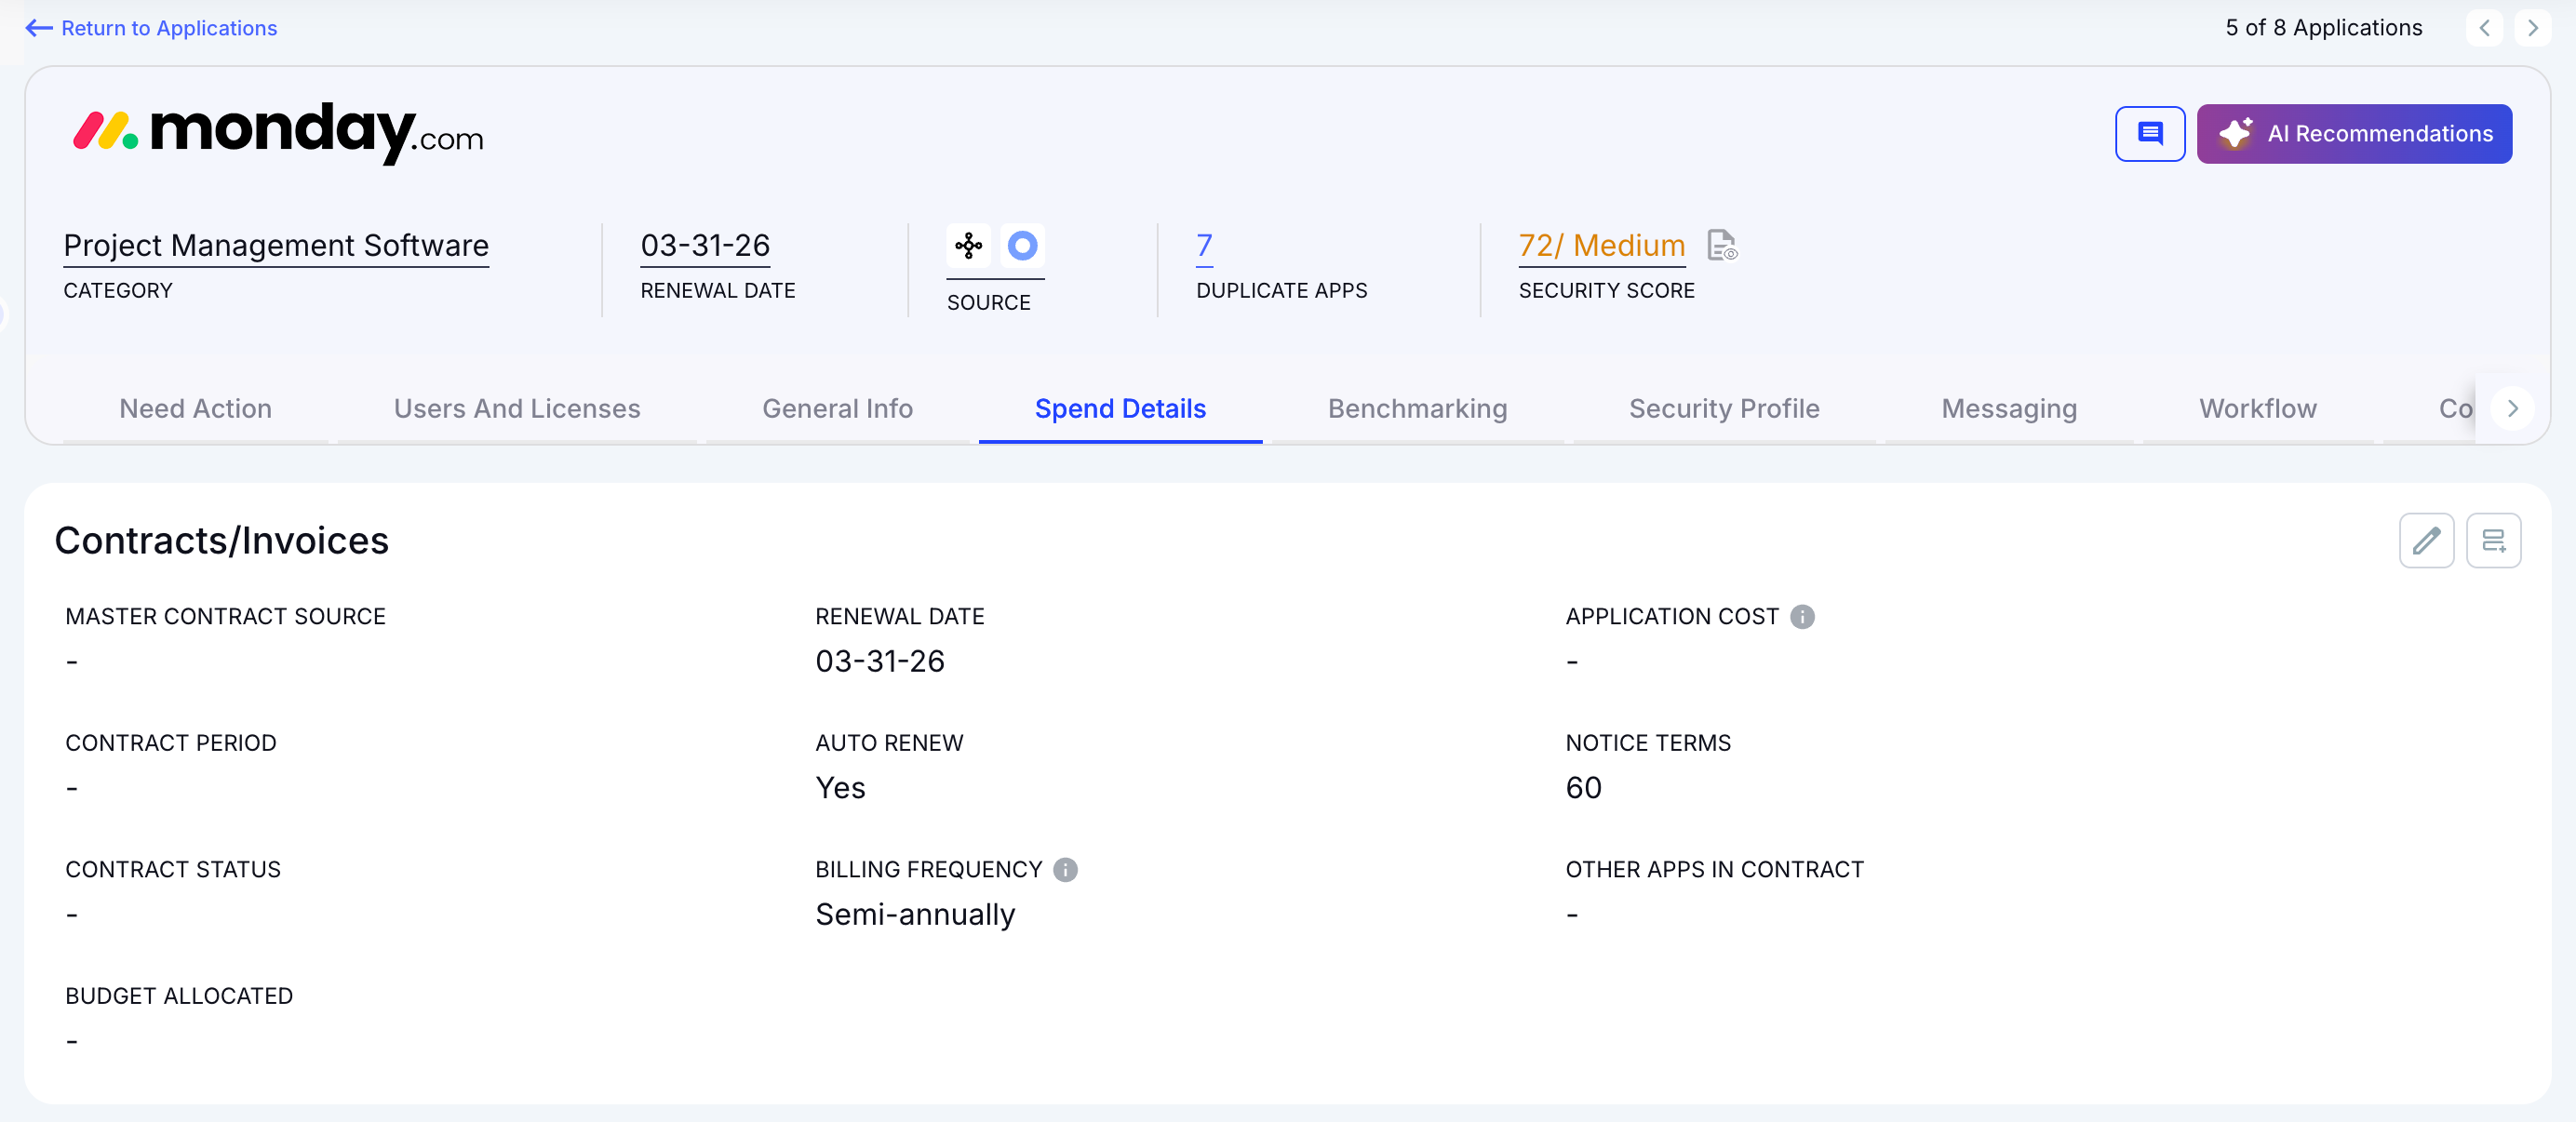Switch to the Users And Licenses tab
The image size is (2576, 1122).
(516, 409)
